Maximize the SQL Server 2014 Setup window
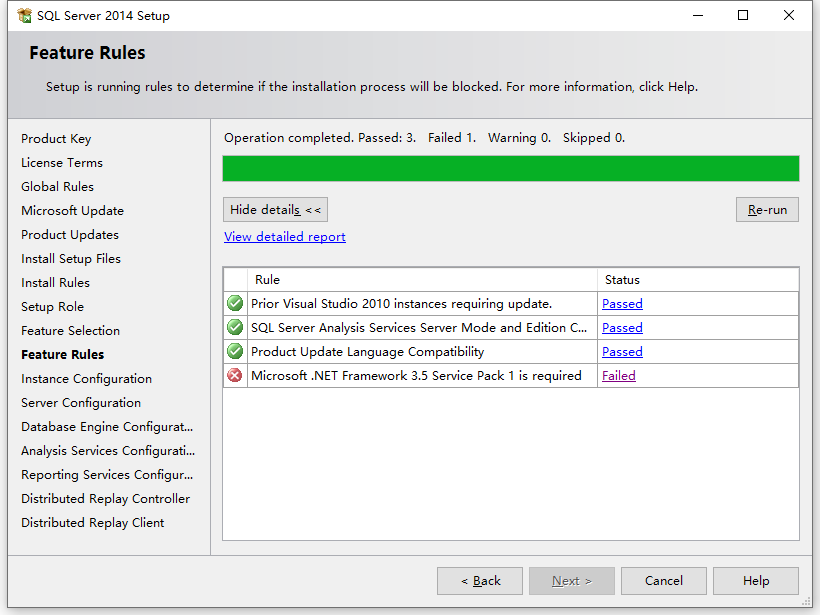 click(x=743, y=16)
